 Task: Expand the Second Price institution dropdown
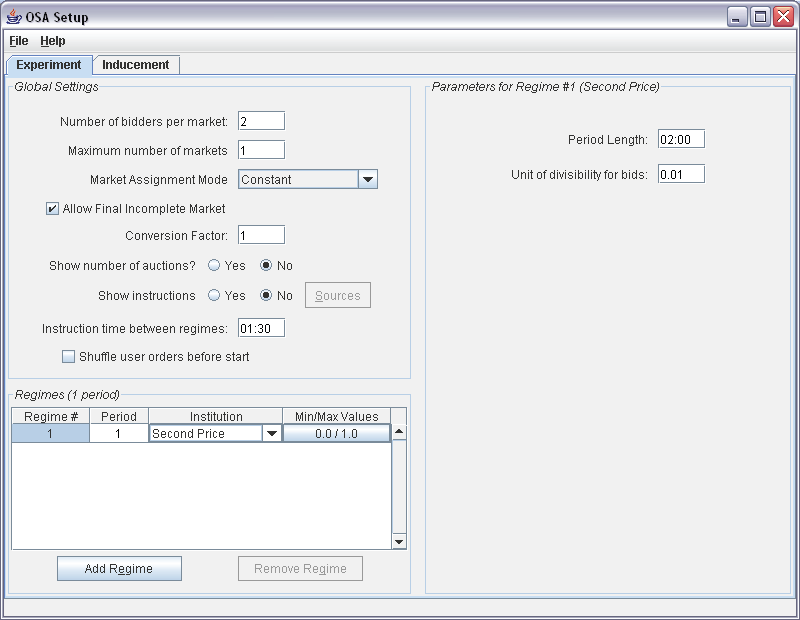tap(270, 434)
